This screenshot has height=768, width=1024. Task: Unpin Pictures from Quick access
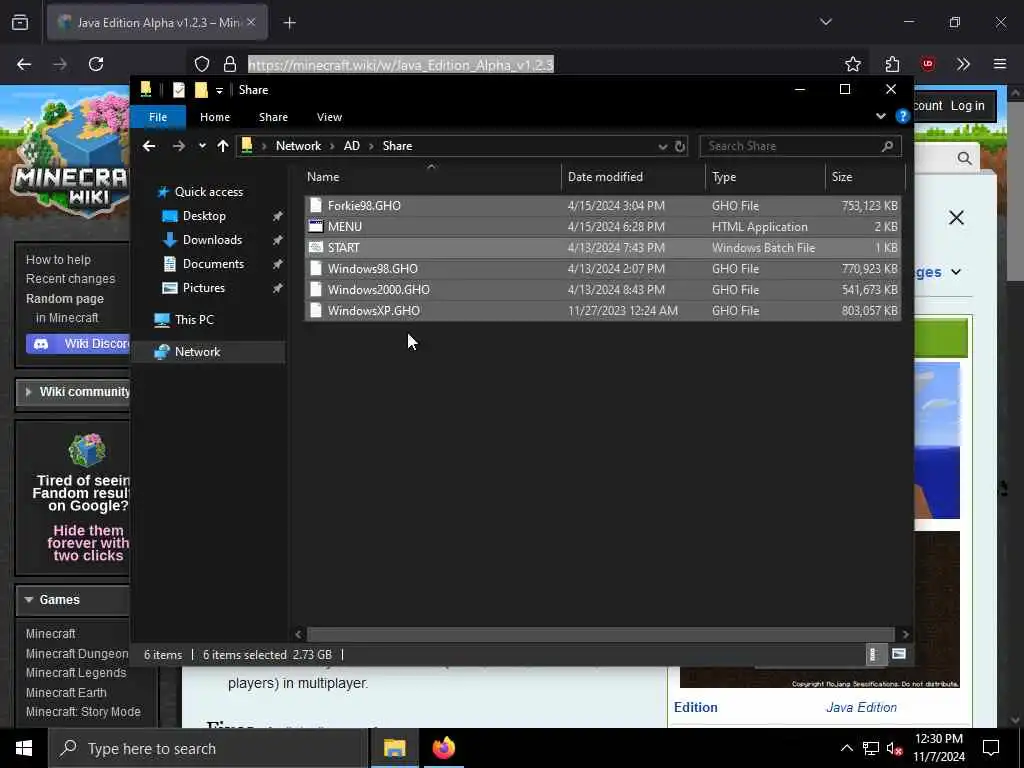278,288
